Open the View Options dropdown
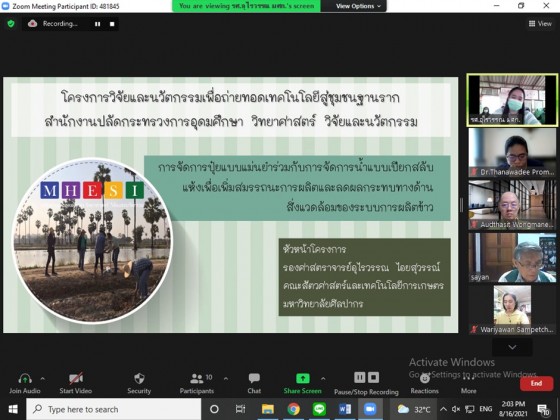Image resolution: width=560 pixels, height=420 pixels. [358, 6]
